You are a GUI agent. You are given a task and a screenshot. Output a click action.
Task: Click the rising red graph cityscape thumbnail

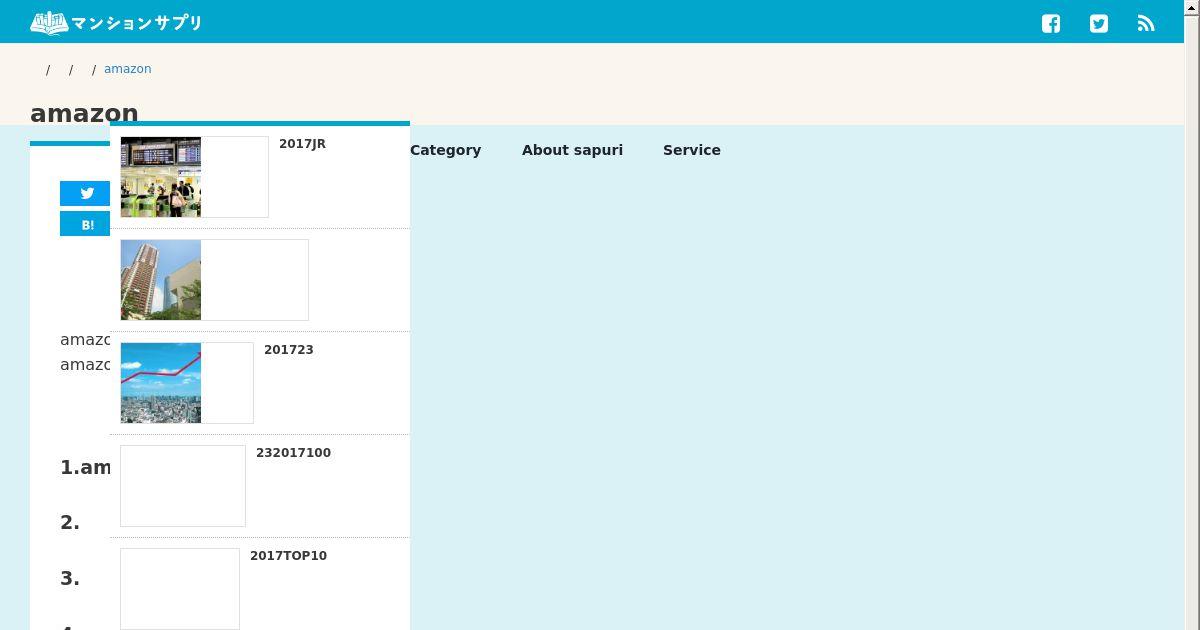coord(161,383)
